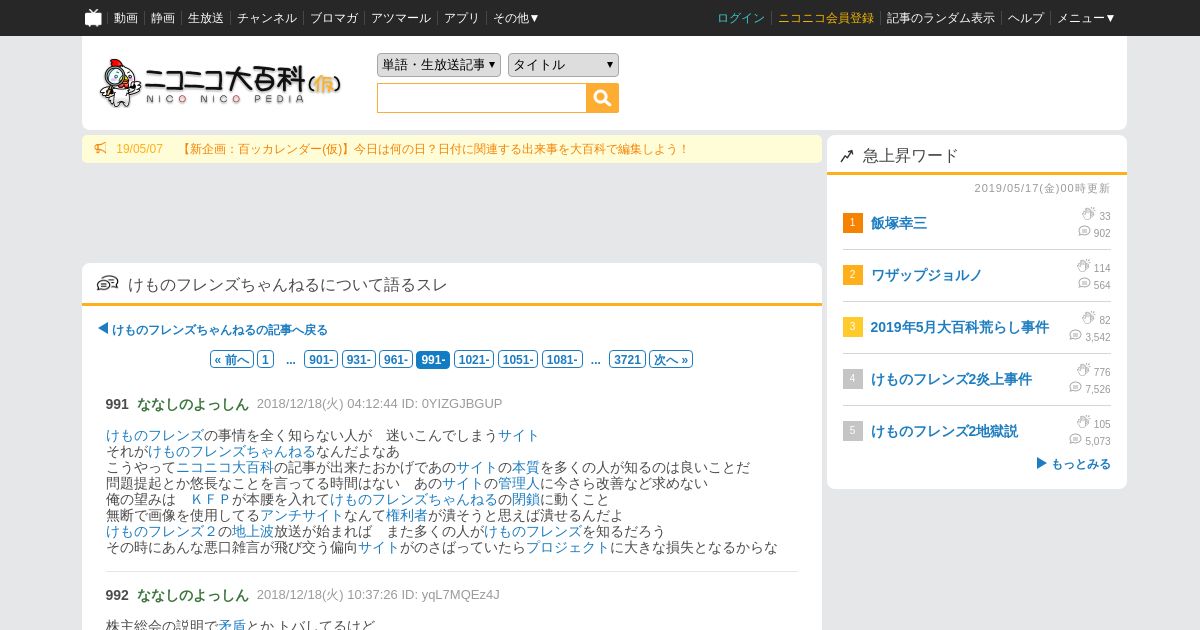Click the ニコニコ大百科 link in post 991
Viewport: 1200px width, 630px height.
point(225,468)
